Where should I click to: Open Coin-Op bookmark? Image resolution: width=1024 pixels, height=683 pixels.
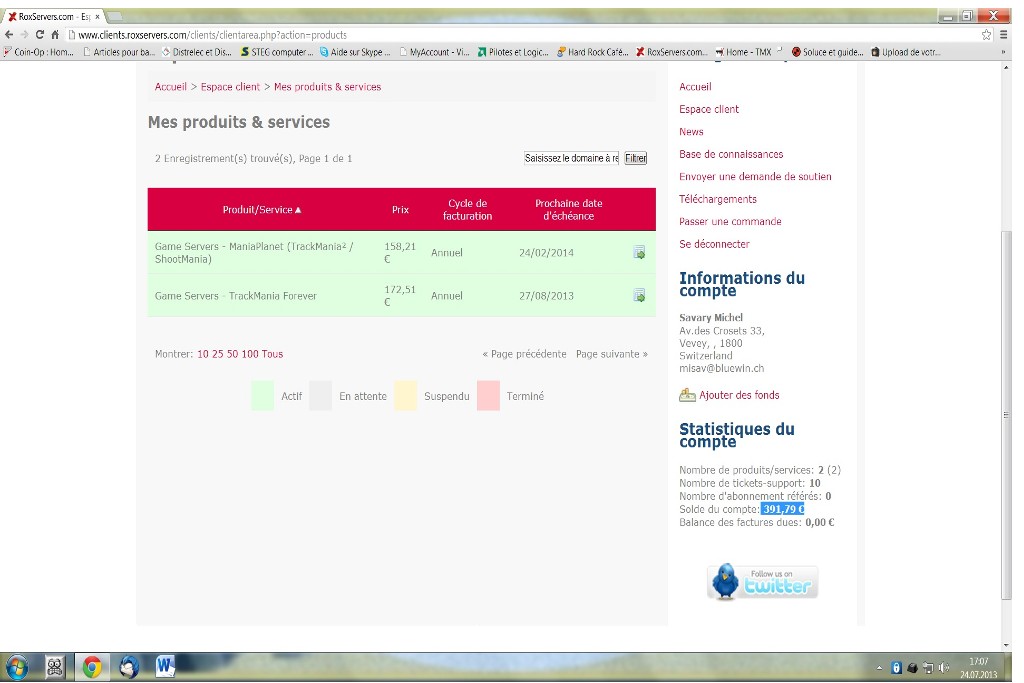tap(39, 52)
